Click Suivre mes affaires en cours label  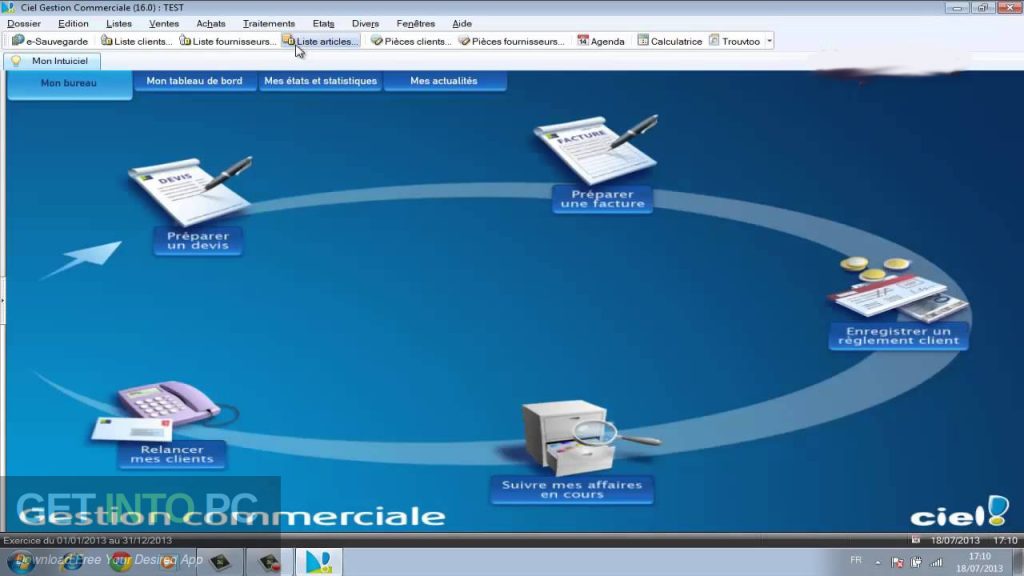coord(572,490)
